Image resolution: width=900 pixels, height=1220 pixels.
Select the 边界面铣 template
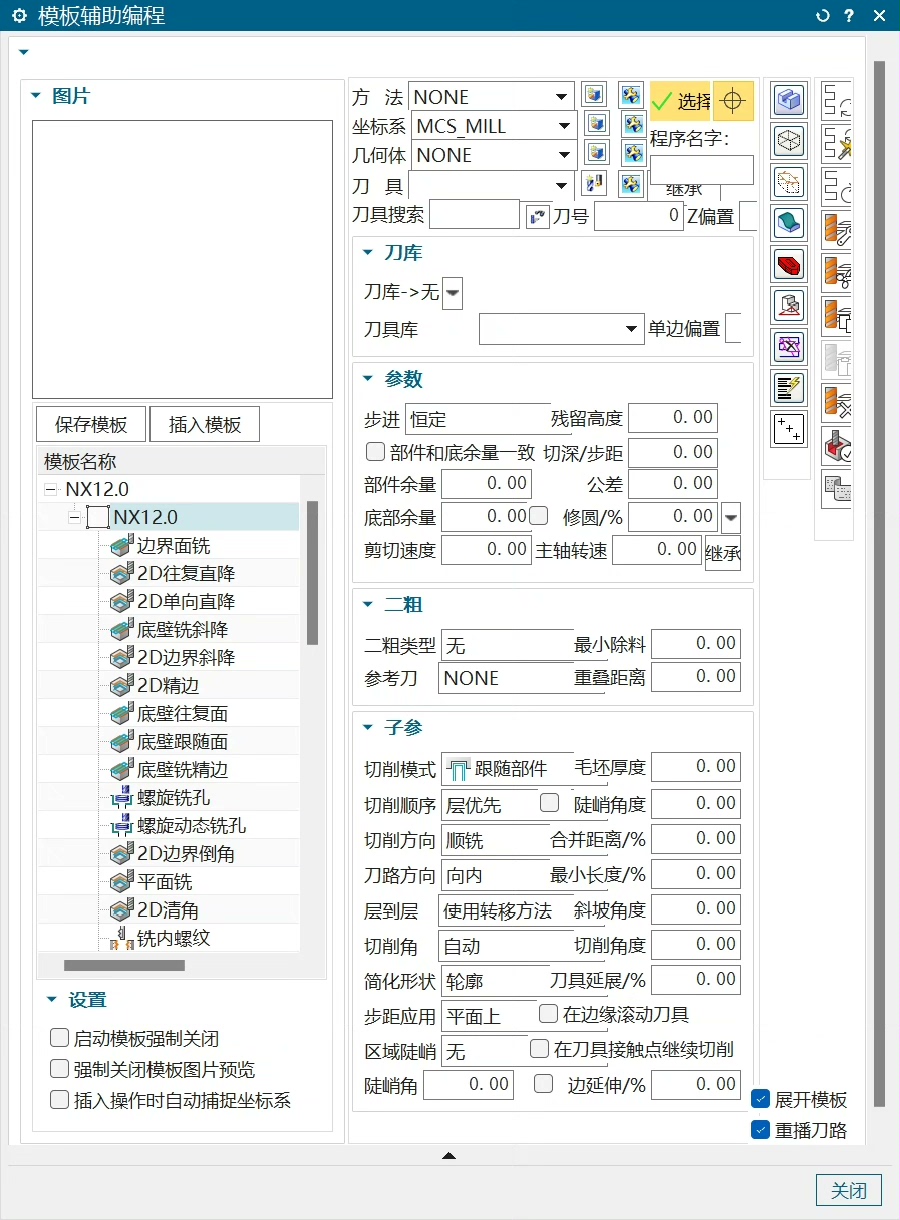point(173,546)
